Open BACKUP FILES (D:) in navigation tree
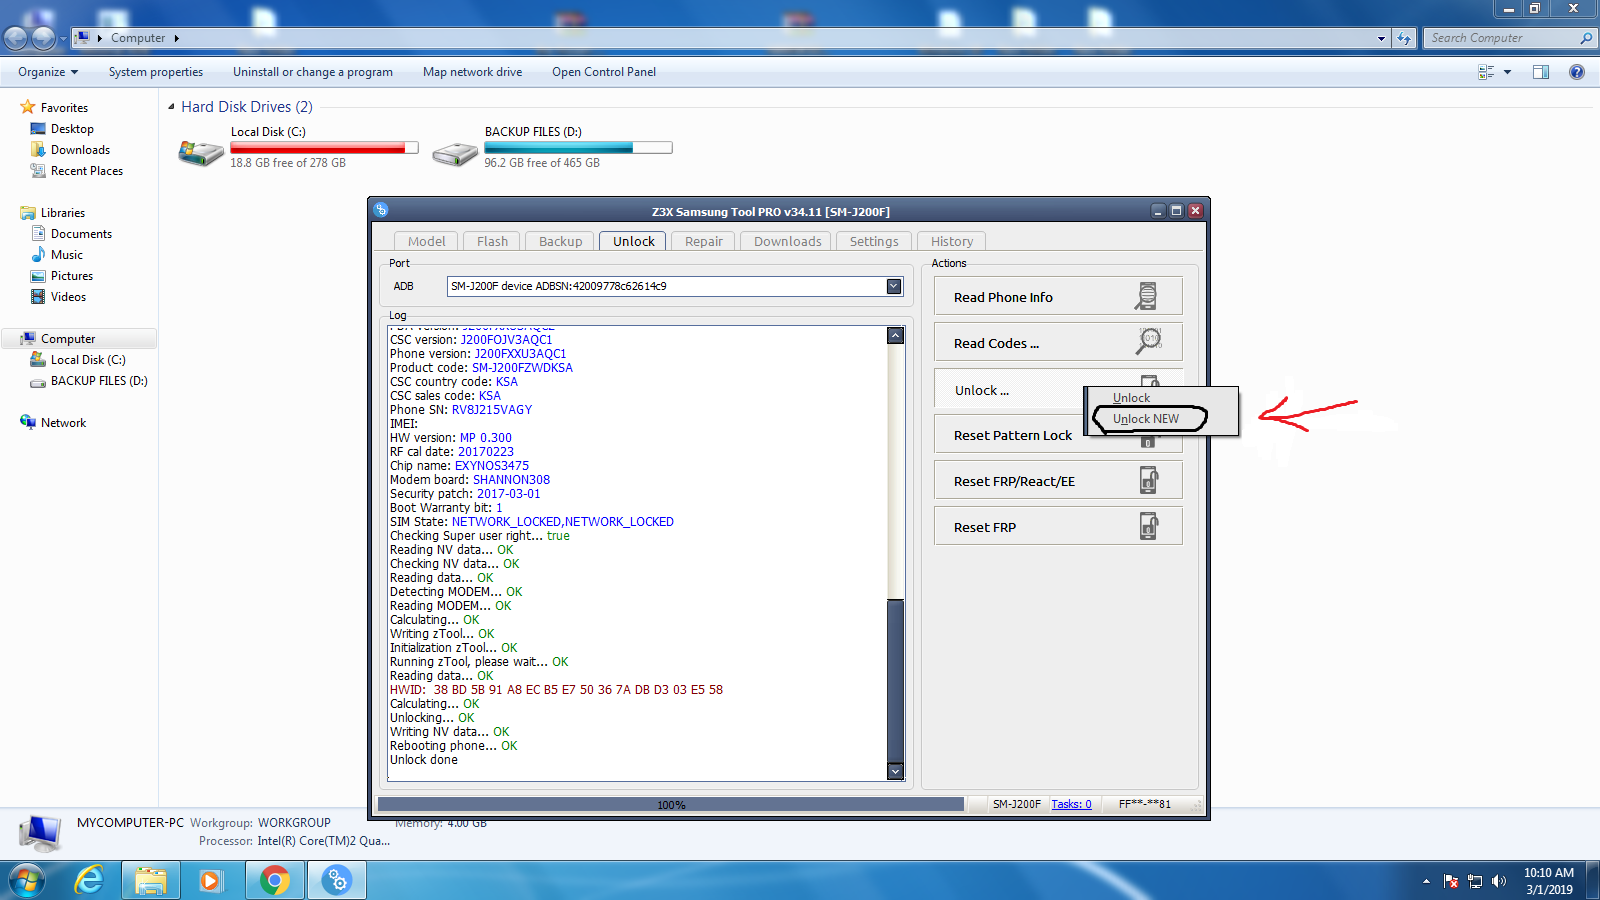This screenshot has width=1600, height=900. (x=99, y=381)
